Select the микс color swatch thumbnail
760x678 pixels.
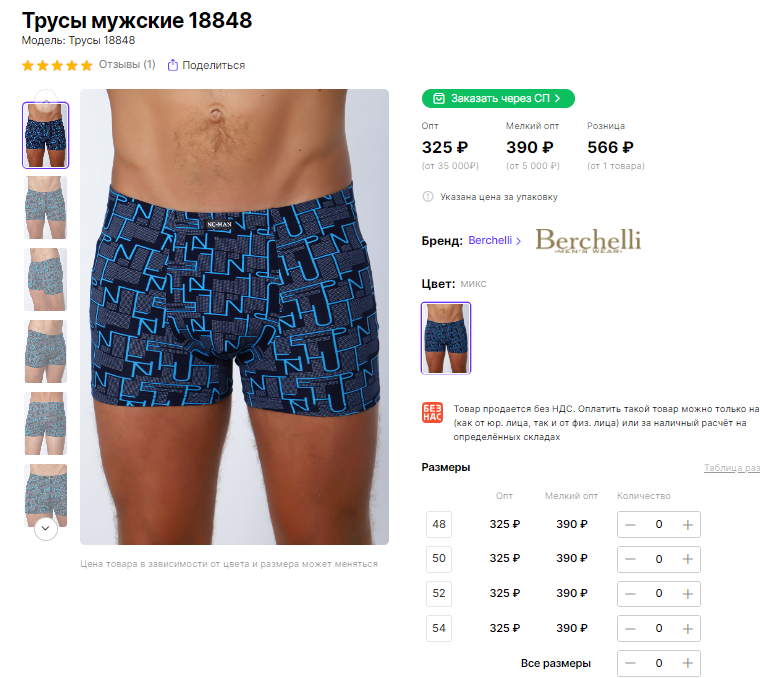click(x=446, y=338)
